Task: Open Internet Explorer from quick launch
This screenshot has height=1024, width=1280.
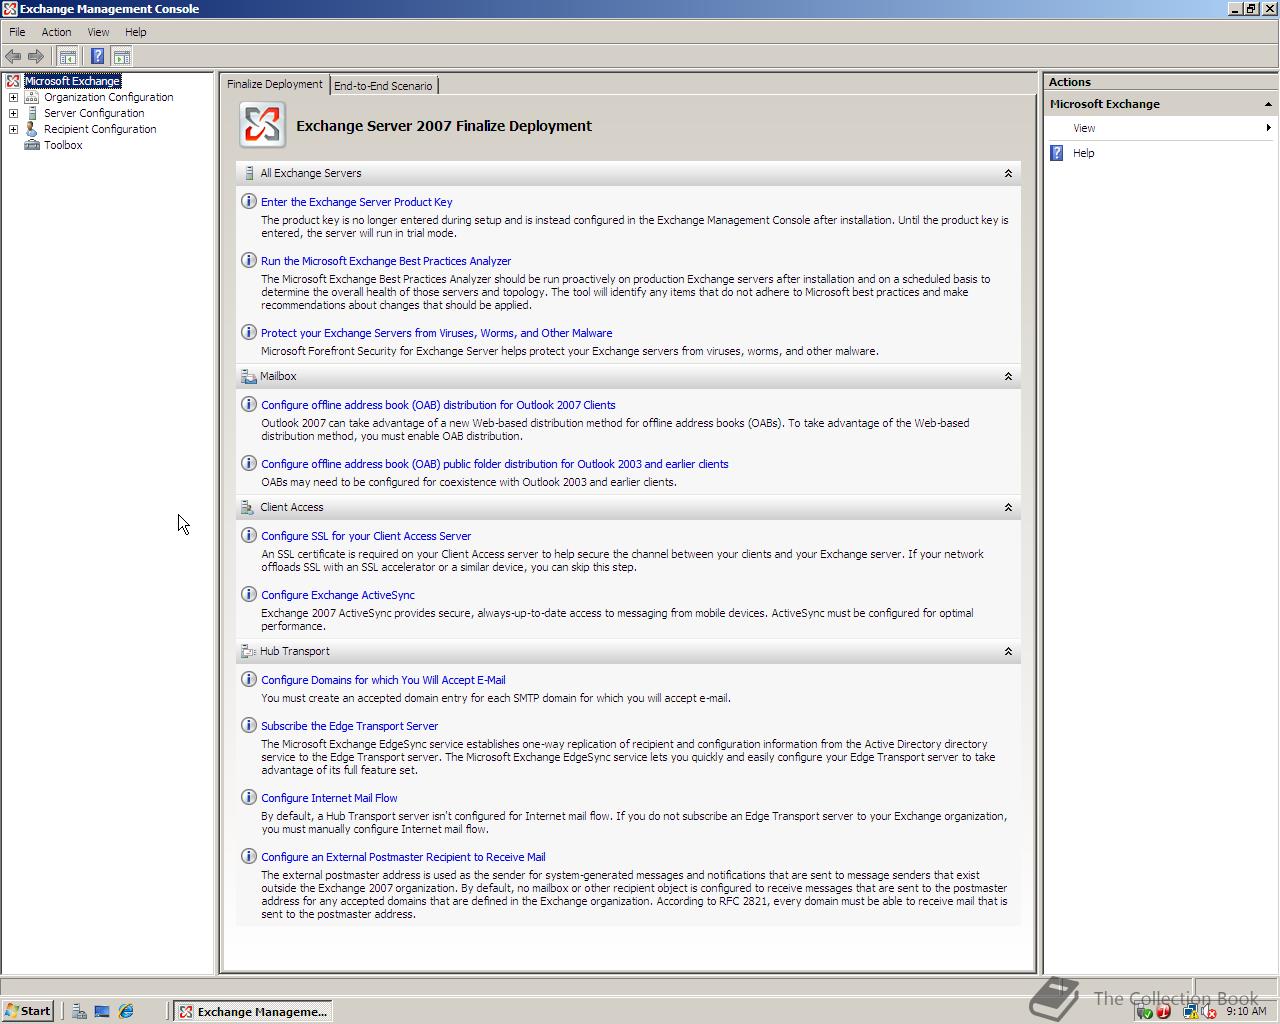Action: [x=126, y=1011]
